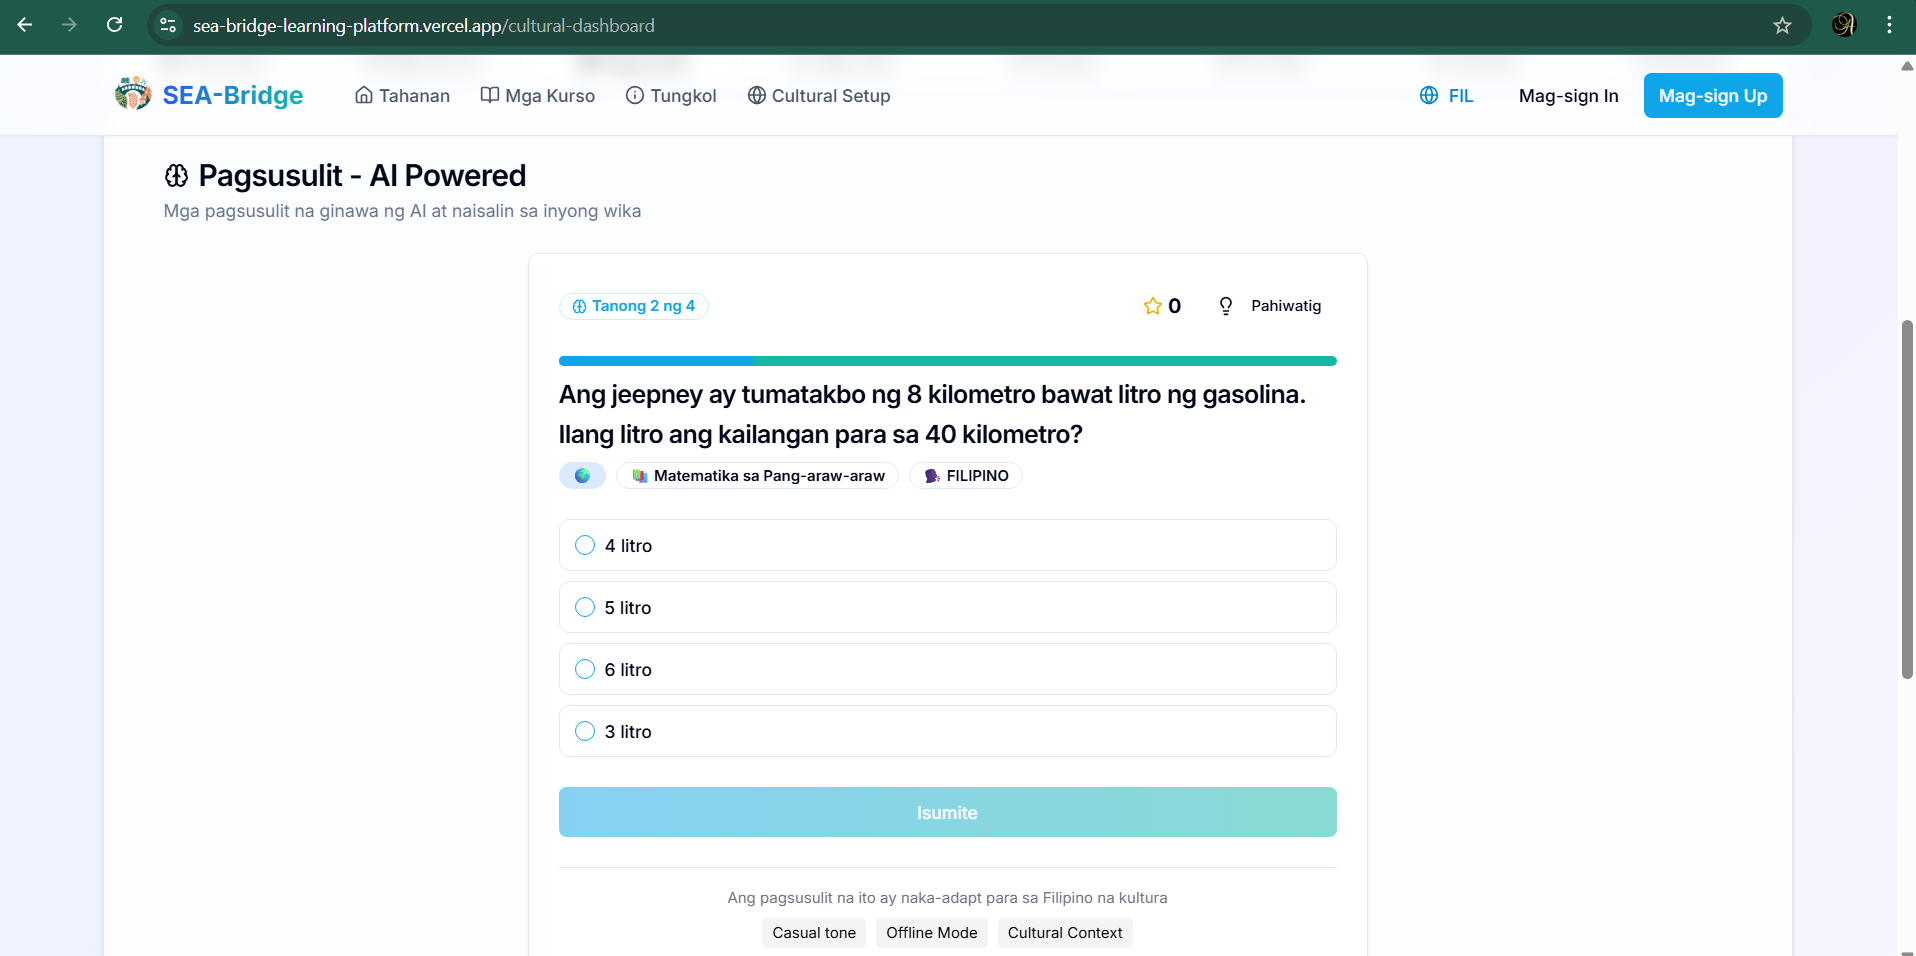
Task: Click the Pahiwatig lightbulb hint icon
Action: click(x=1225, y=306)
